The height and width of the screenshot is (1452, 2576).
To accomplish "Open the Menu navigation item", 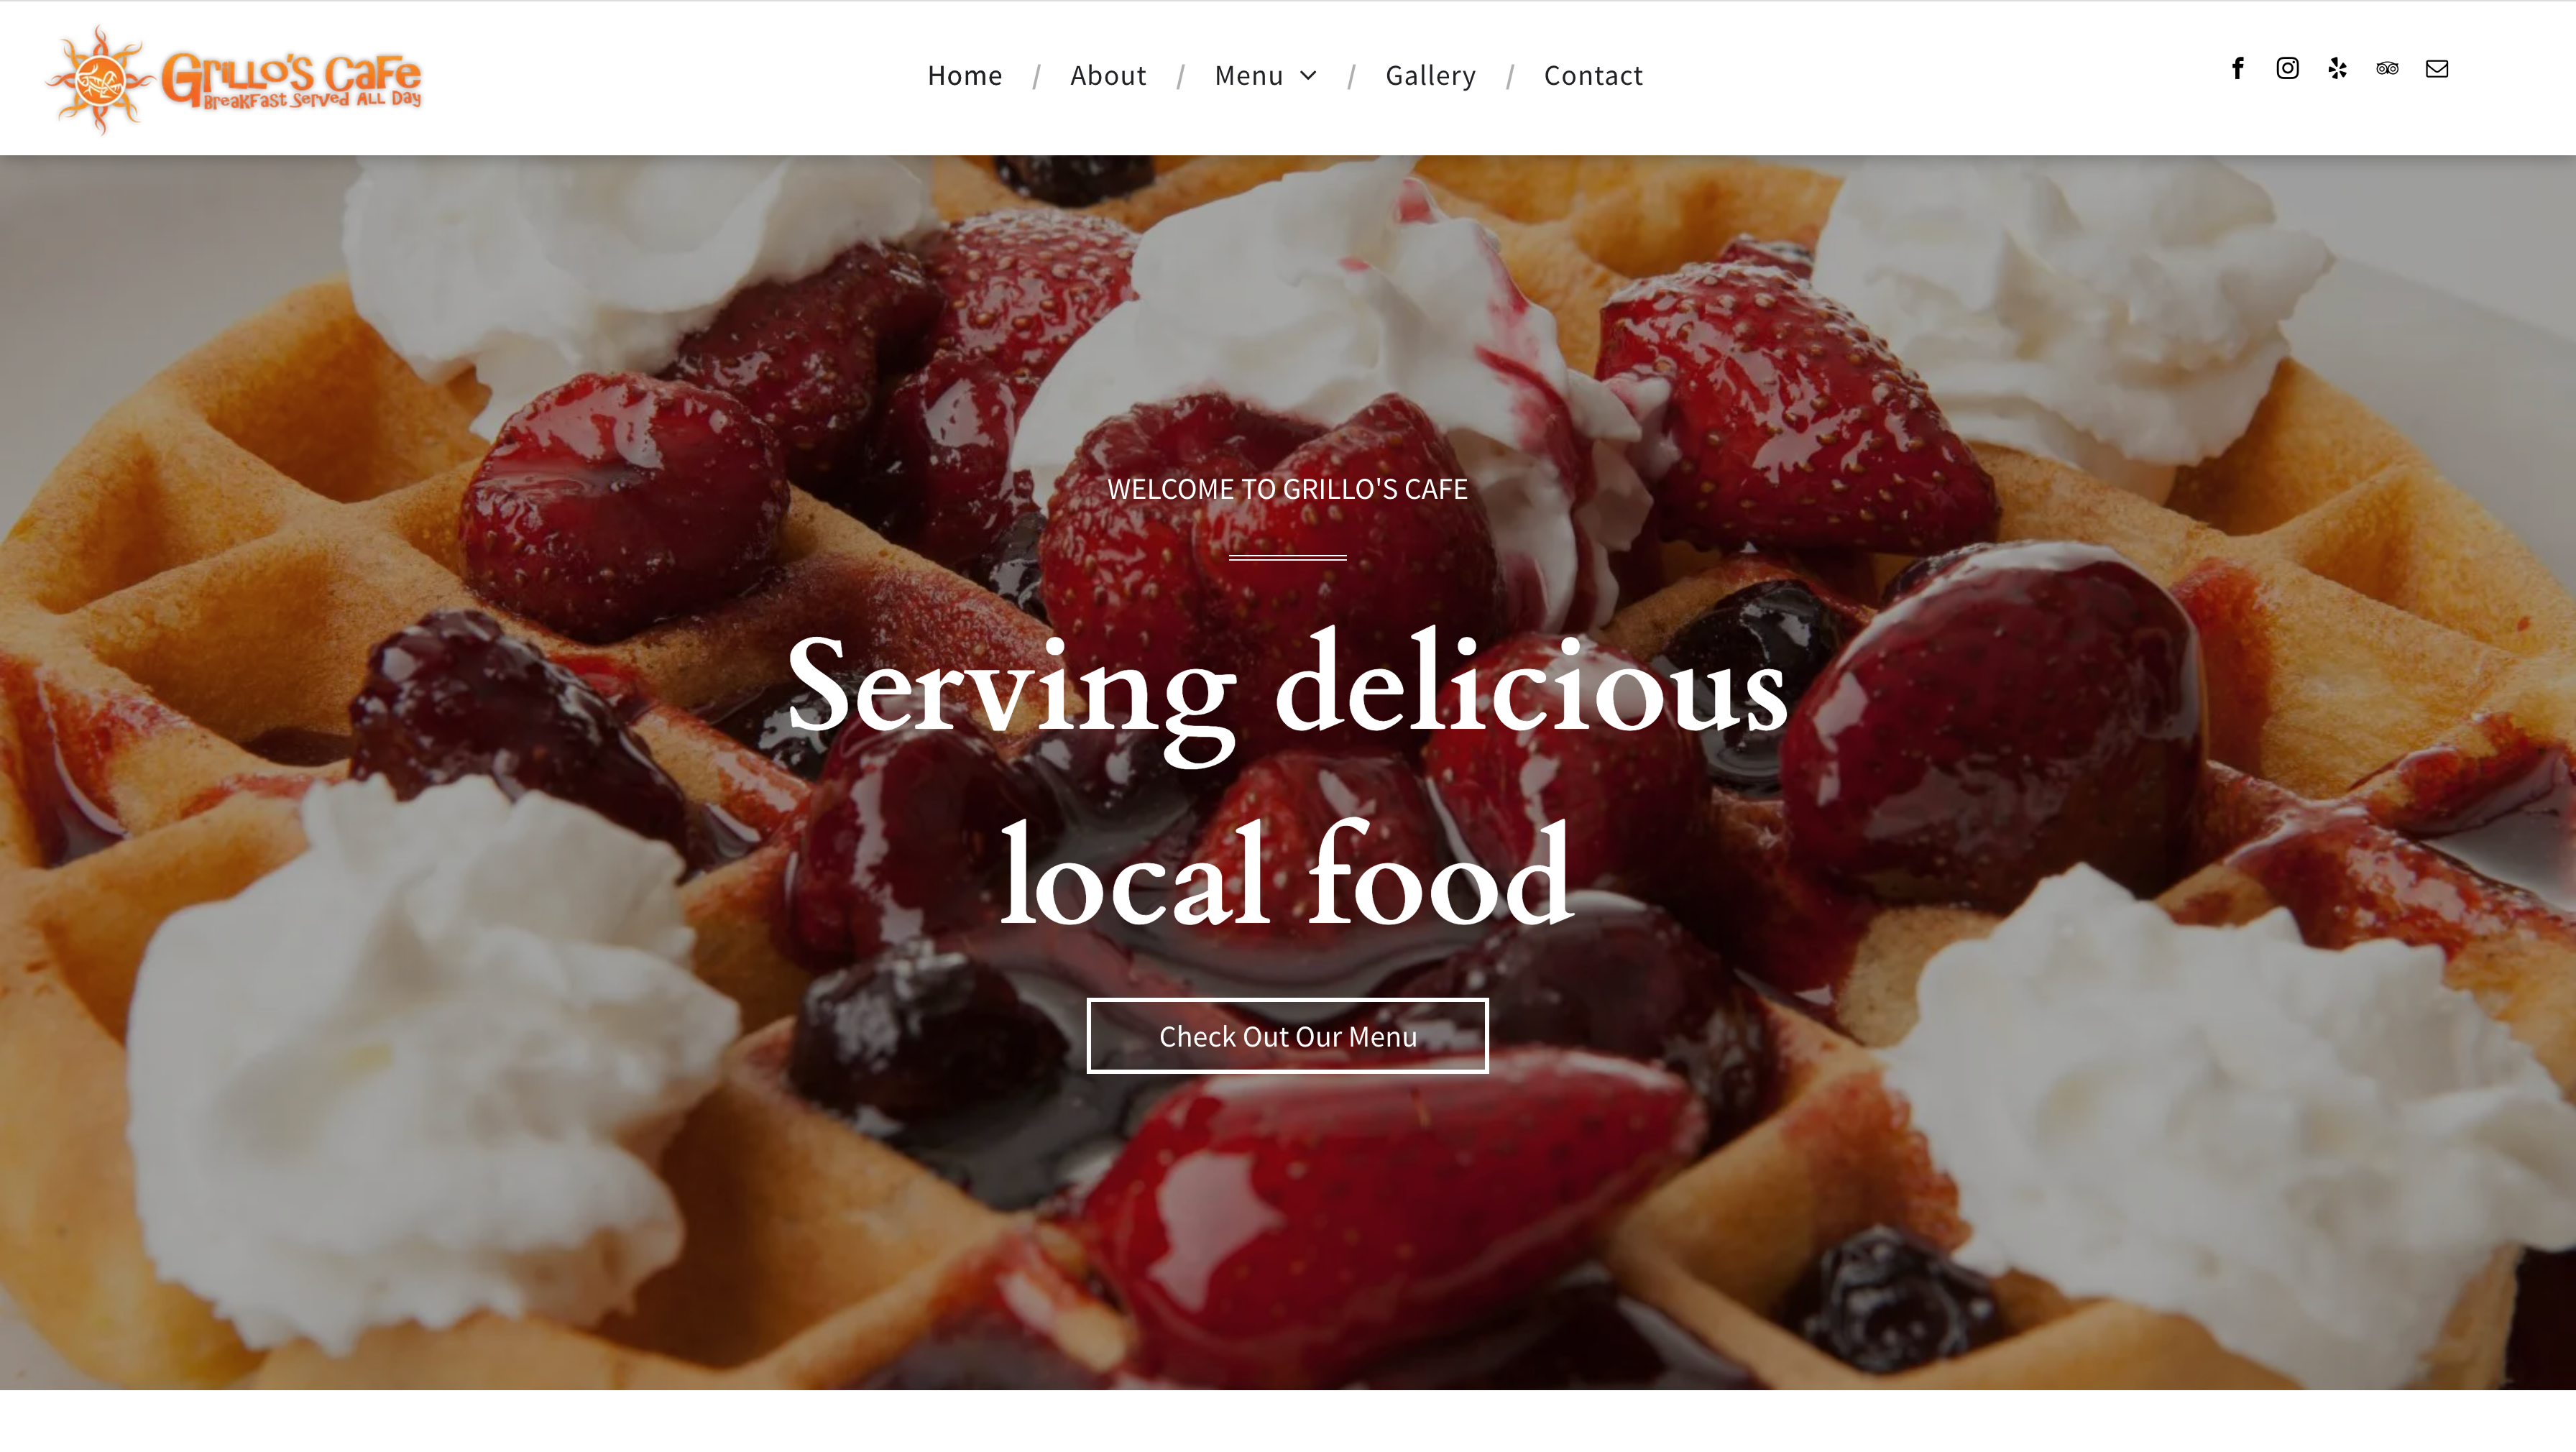I will pyautogui.click(x=1249, y=75).
